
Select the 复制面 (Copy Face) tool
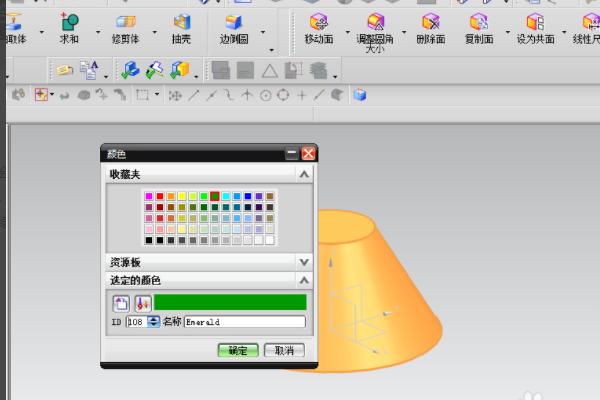tap(479, 22)
